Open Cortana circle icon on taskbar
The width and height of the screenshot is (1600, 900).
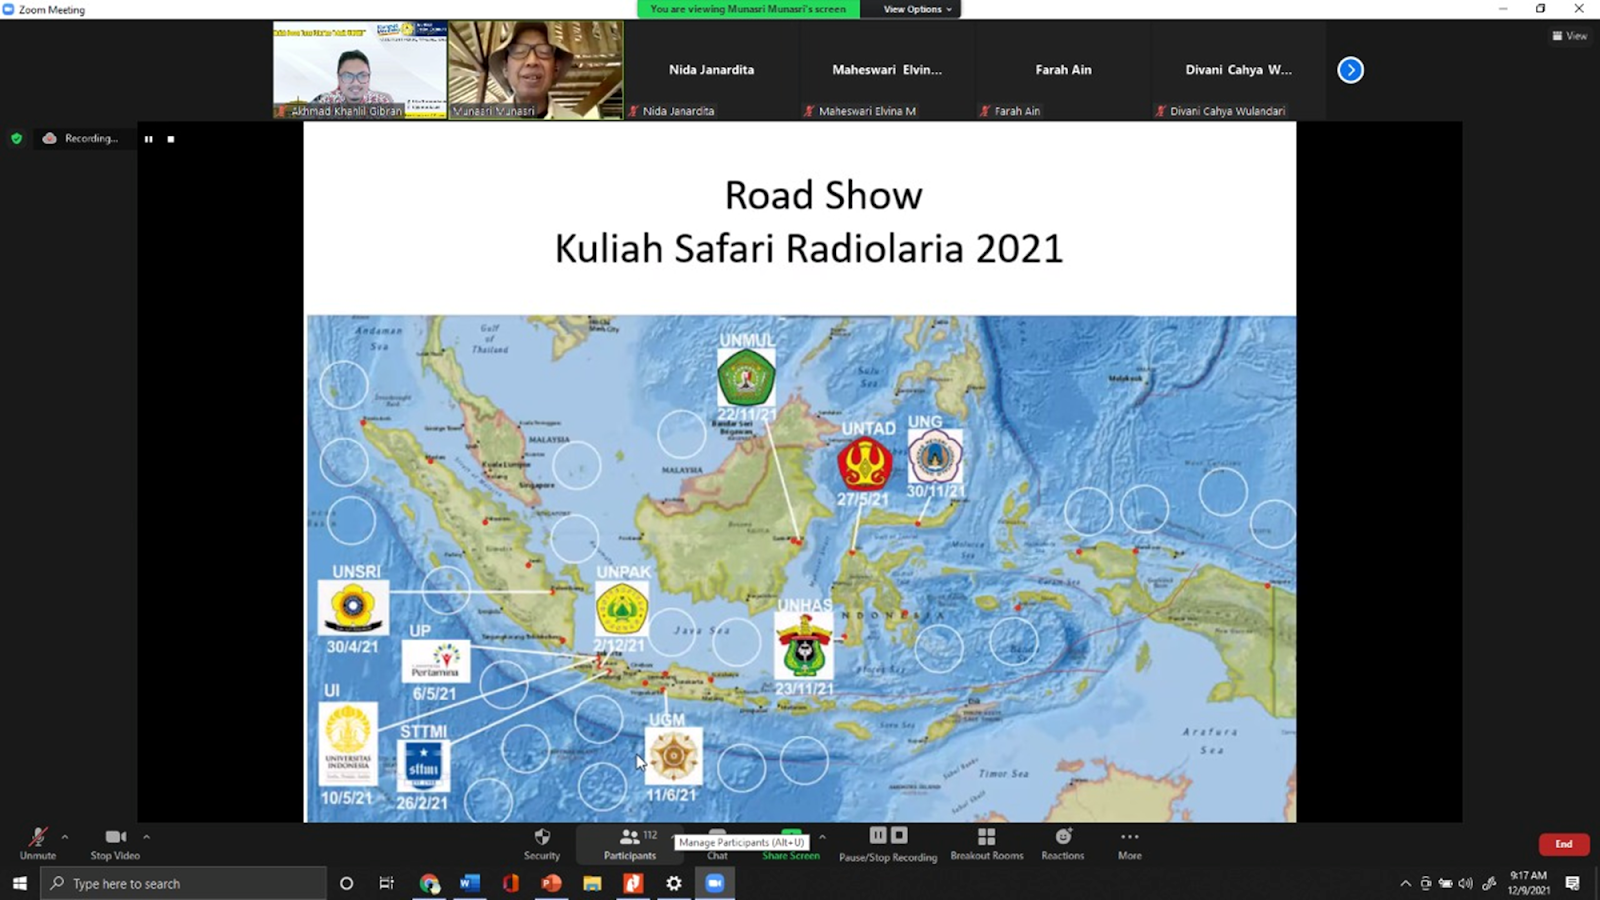346,883
